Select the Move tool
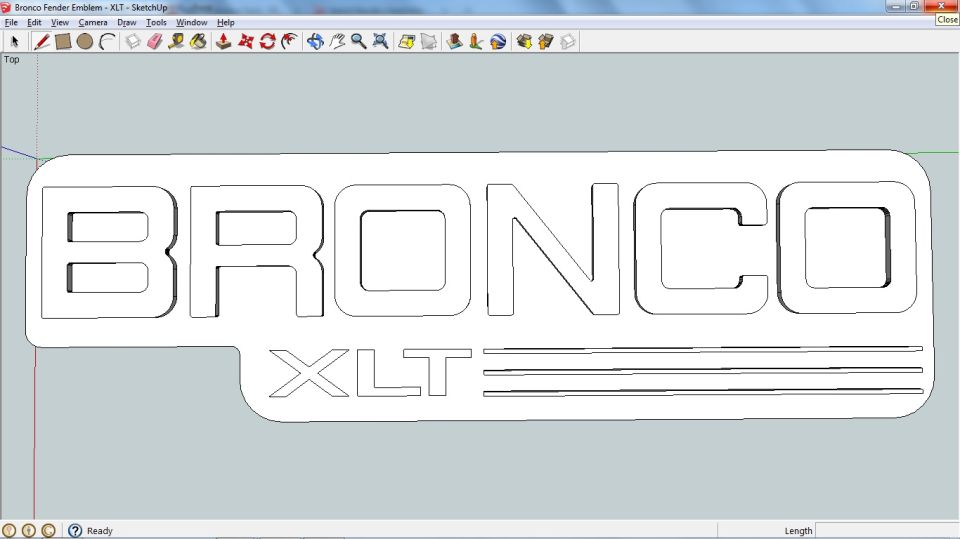The height and width of the screenshot is (539, 960). [x=246, y=42]
